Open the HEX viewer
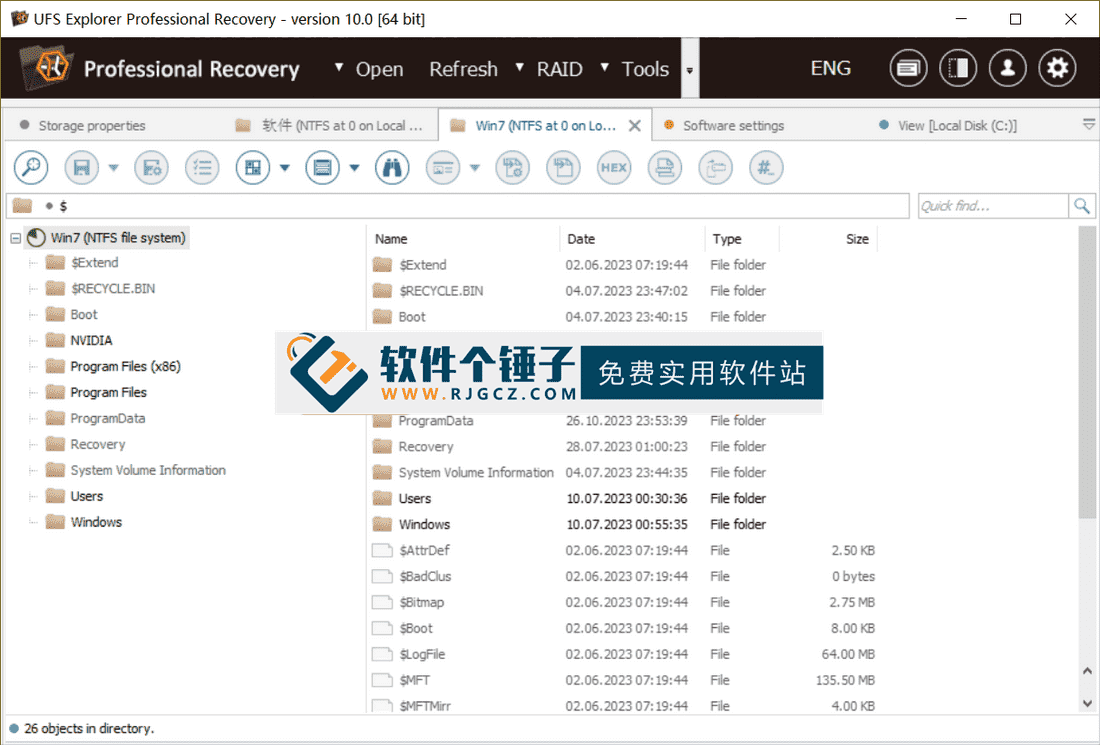The height and width of the screenshot is (745, 1100). coord(613,167)
